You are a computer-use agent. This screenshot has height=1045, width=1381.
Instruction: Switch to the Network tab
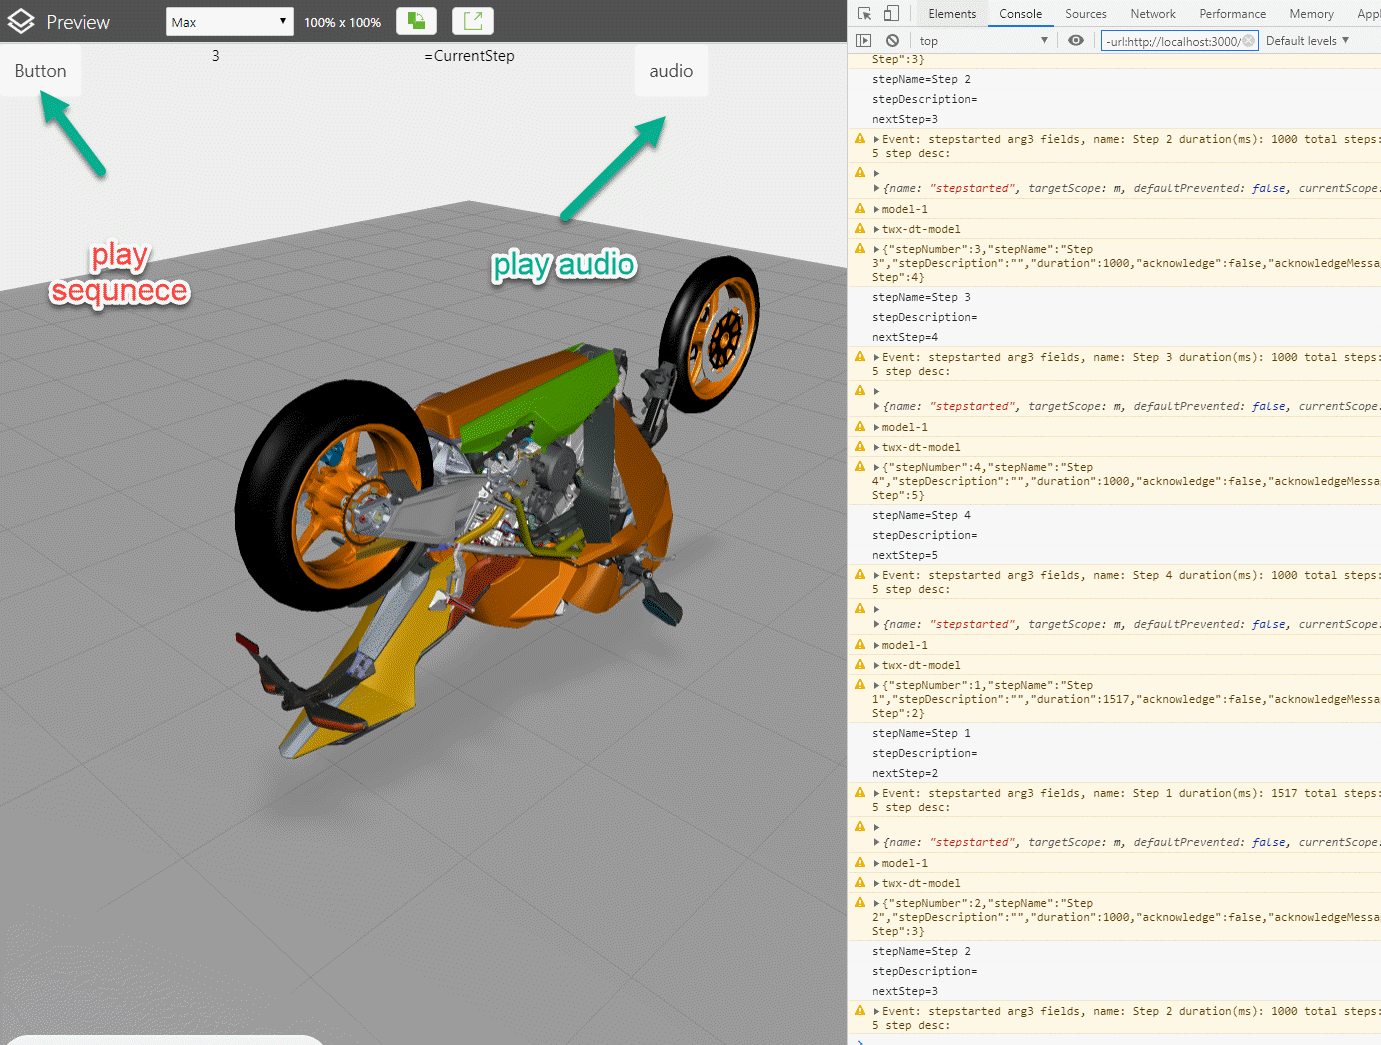point(1152,13)
